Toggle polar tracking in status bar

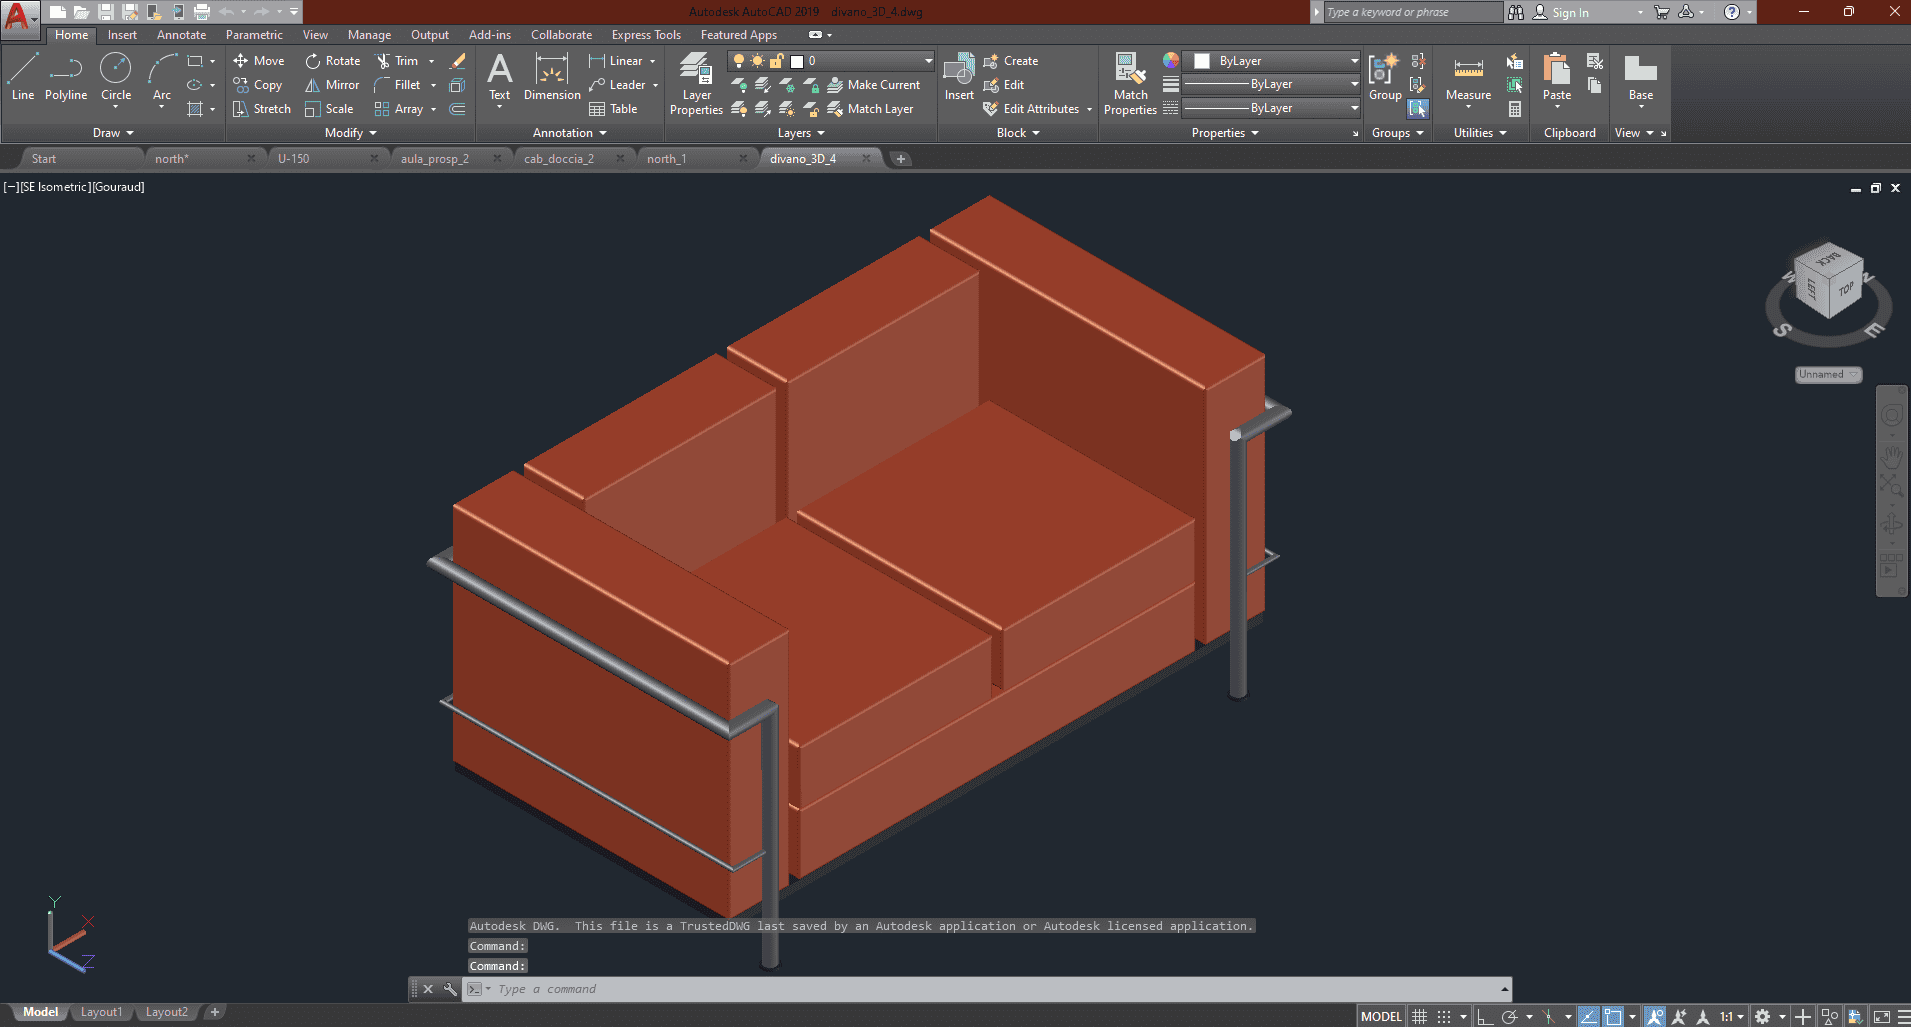(1509, 1016)
